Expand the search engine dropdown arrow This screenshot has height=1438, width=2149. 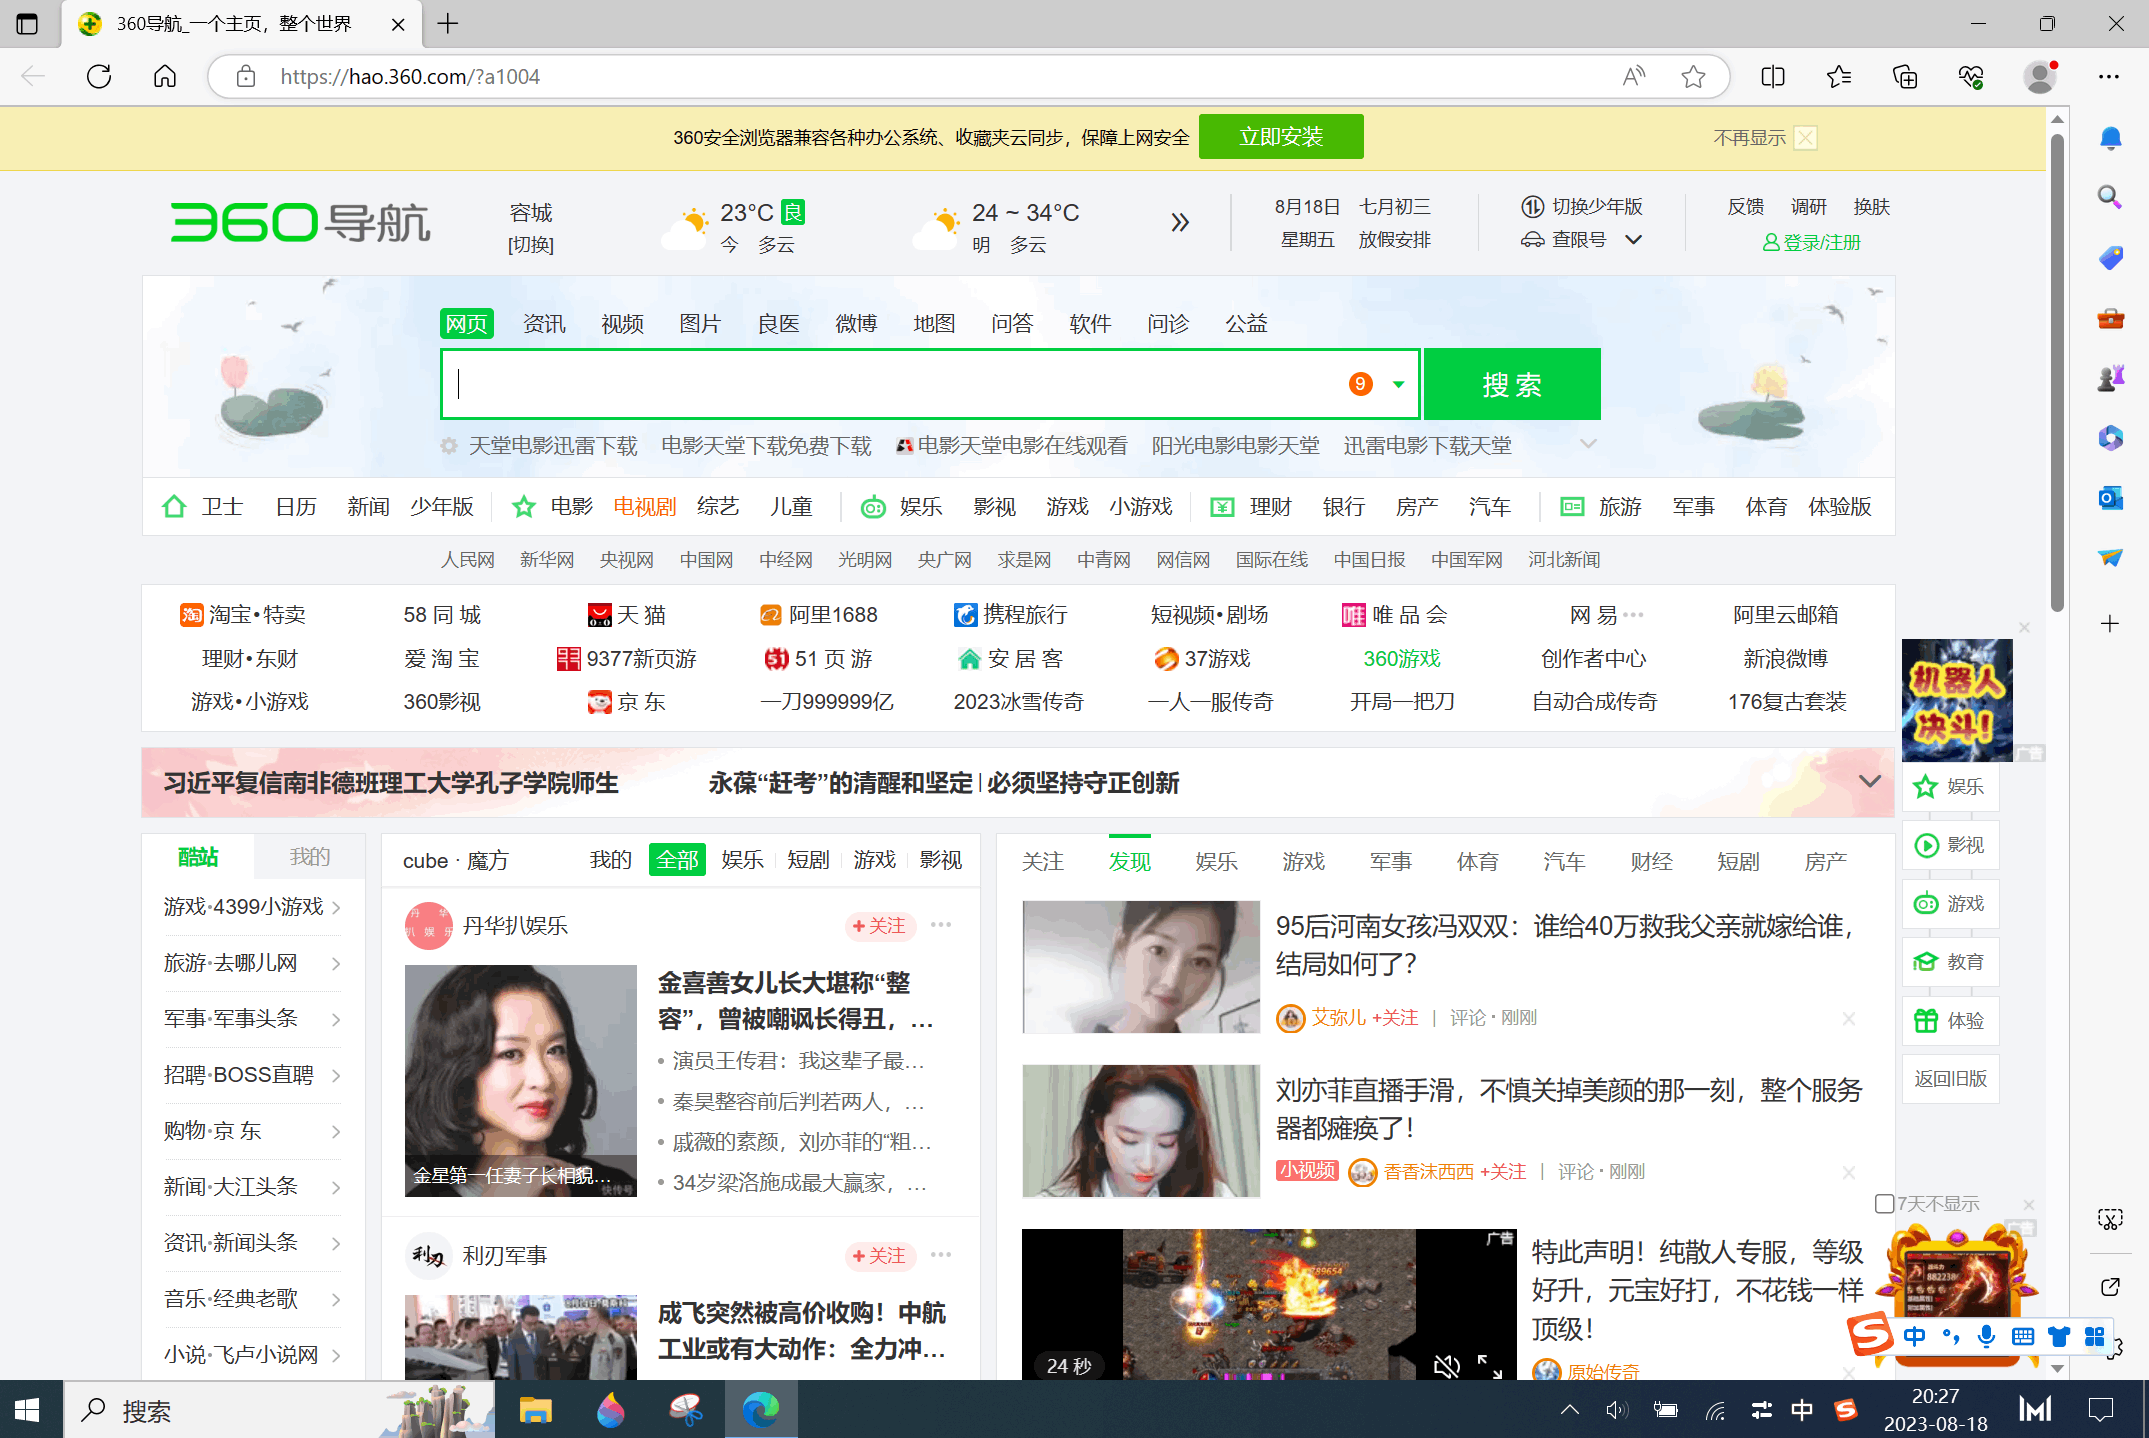(x=1398, y=384)
